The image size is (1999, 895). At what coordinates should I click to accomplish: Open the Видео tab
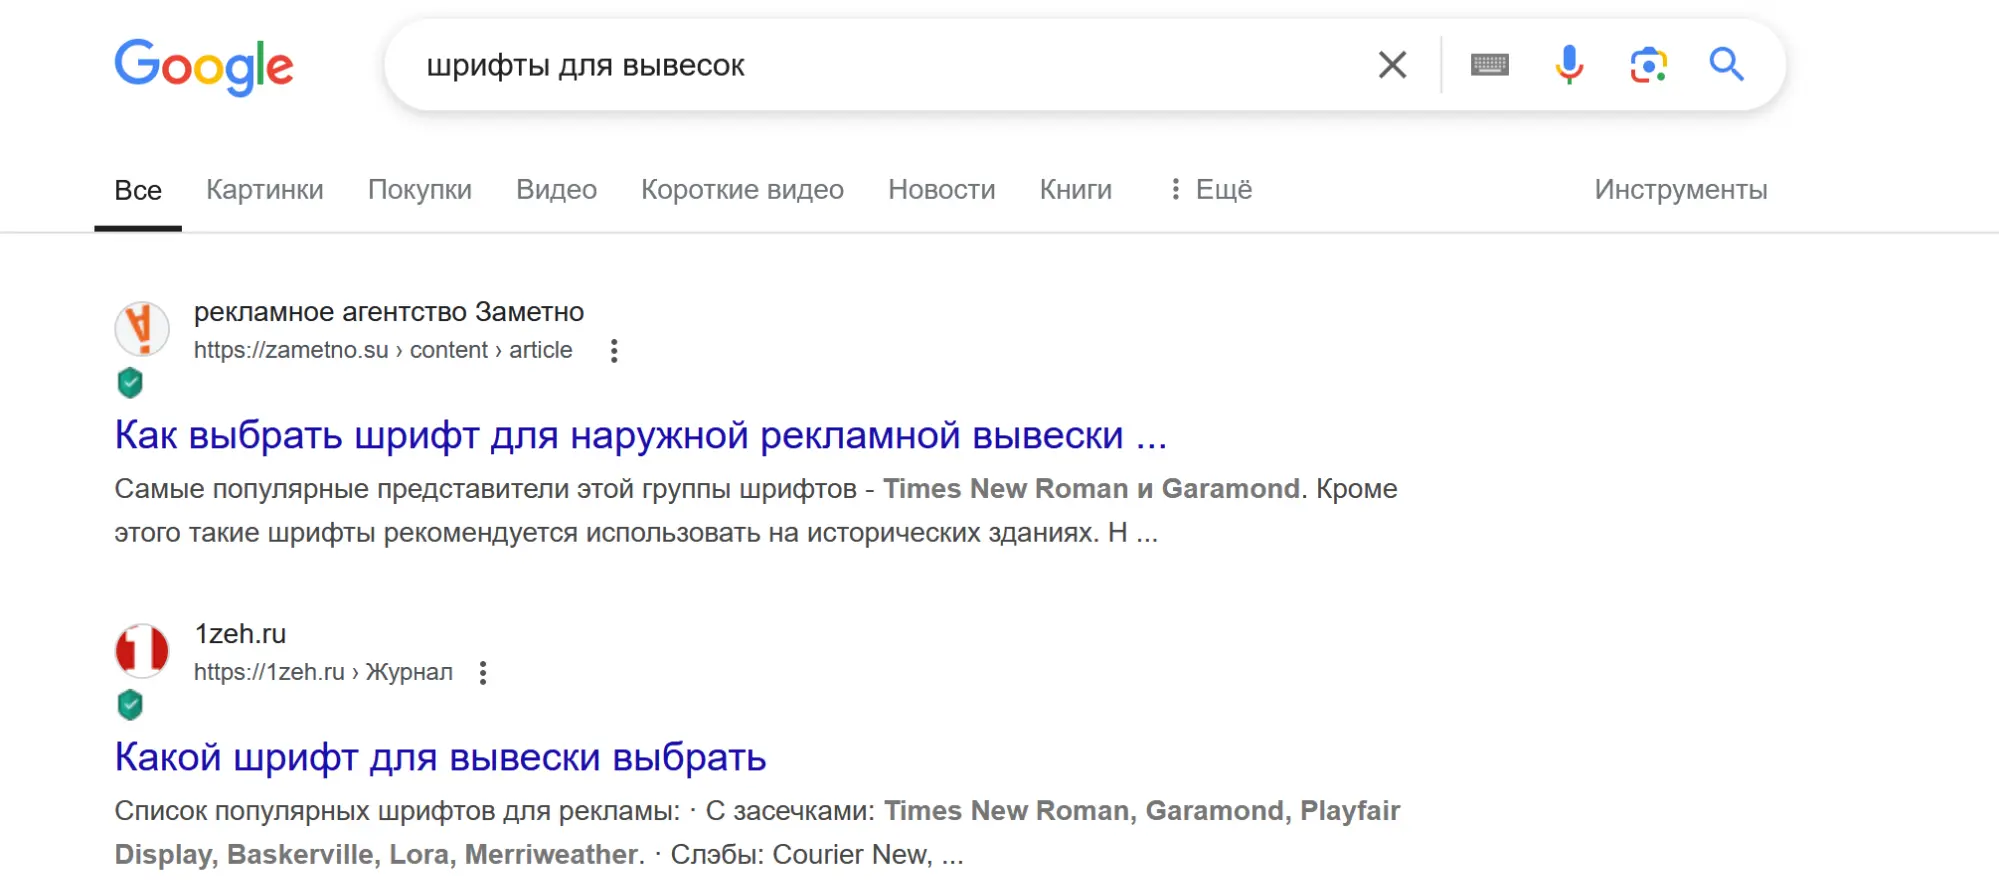click(556, 190)
